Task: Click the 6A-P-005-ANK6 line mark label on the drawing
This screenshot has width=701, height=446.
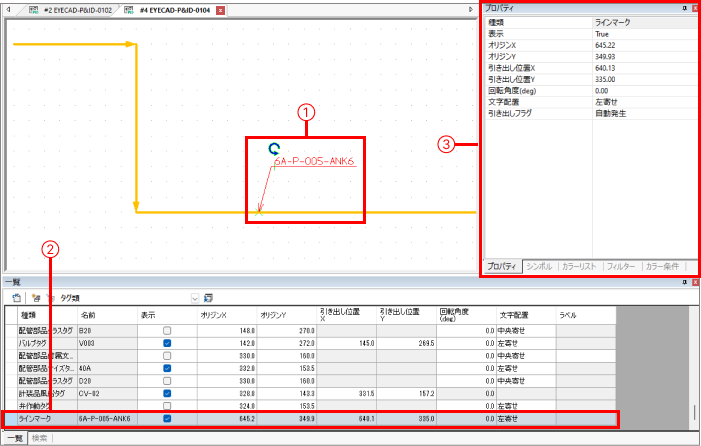Action: [x=315, y=160]
